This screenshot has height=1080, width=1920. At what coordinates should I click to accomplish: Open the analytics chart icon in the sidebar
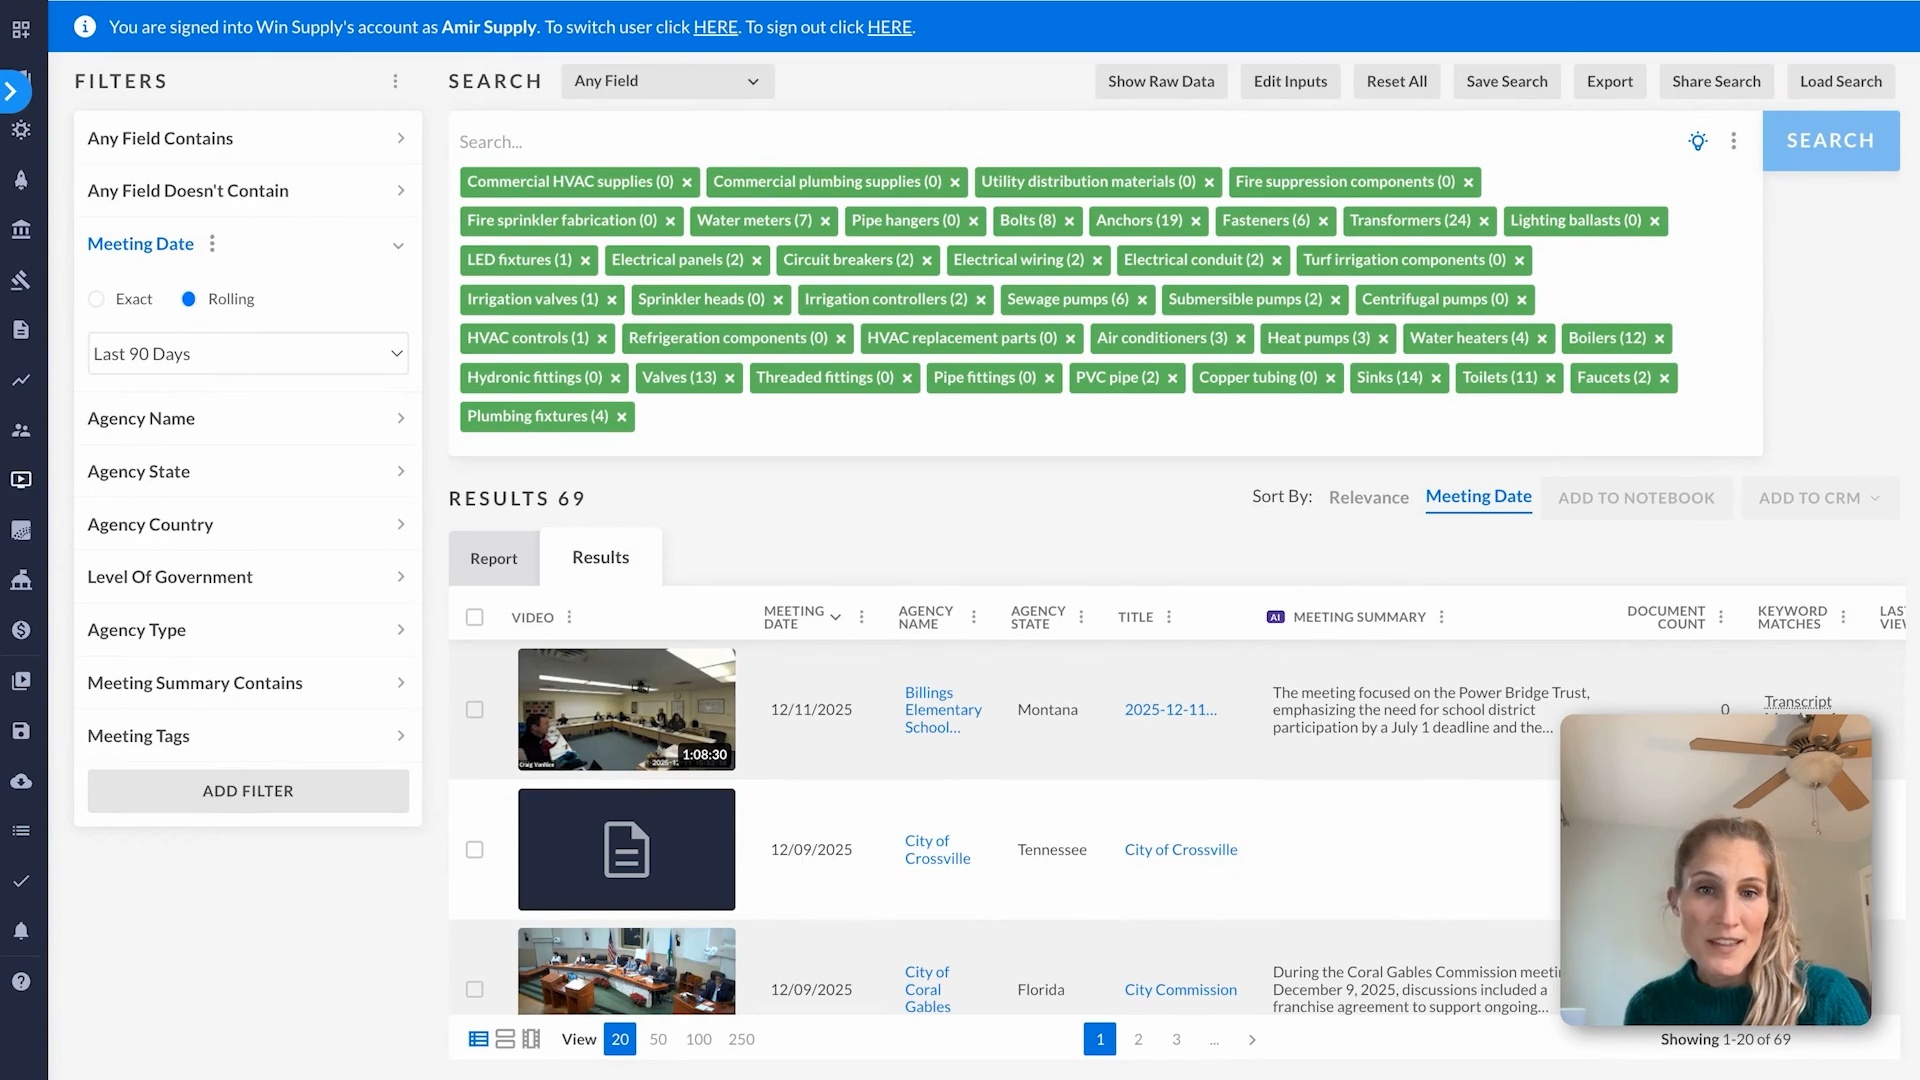click(x=21, y=380)
